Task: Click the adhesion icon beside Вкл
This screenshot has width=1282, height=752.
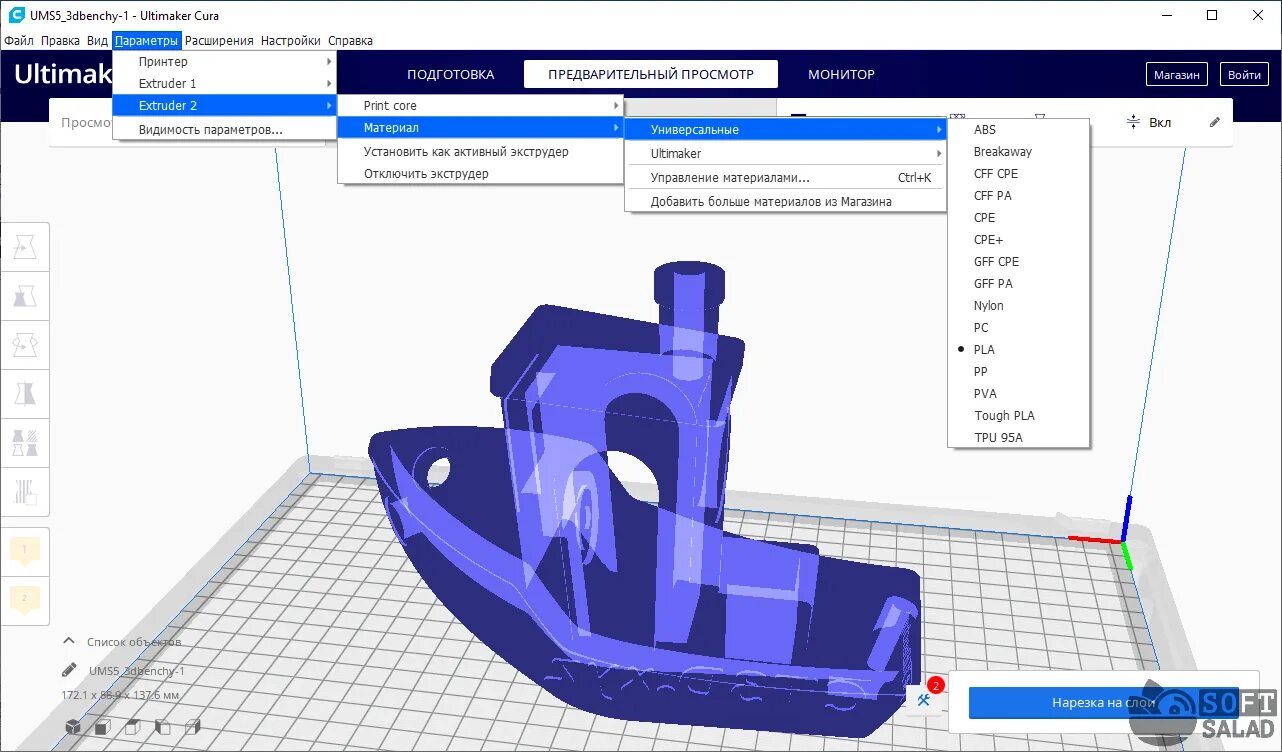Action: coord(1133,122)
